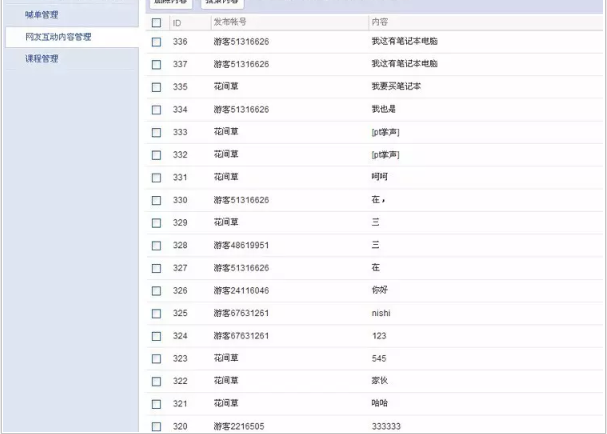This screenshot has width=607, height=434.
Task: Check the box on row 330
Action: 156,201
